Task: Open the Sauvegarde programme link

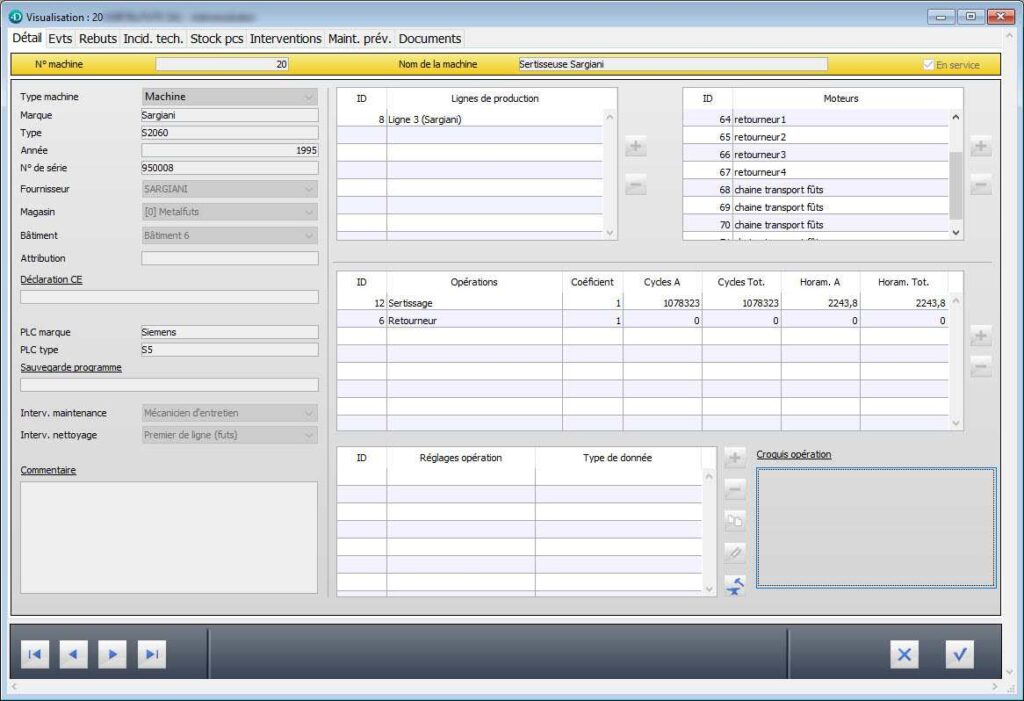Action: [71, 368]
